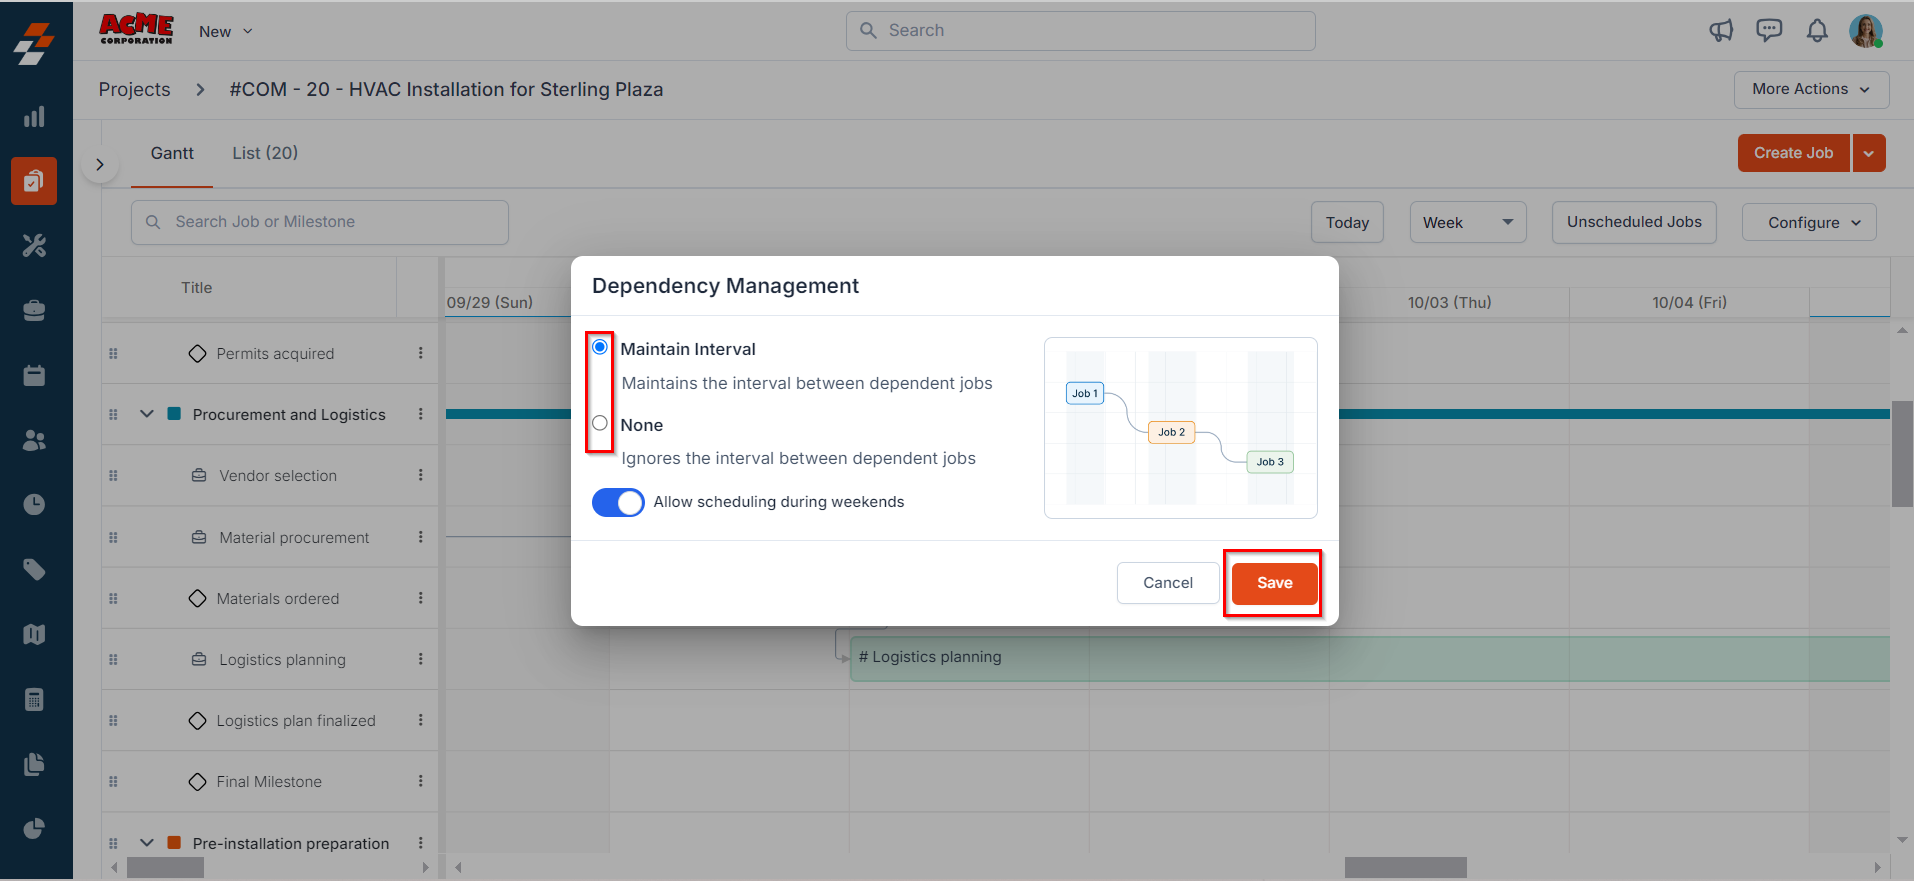Select the Vendor selection job row
The height and width of the screenshot is (881, 1914).
pyautogui.click(x=270, y=475)
